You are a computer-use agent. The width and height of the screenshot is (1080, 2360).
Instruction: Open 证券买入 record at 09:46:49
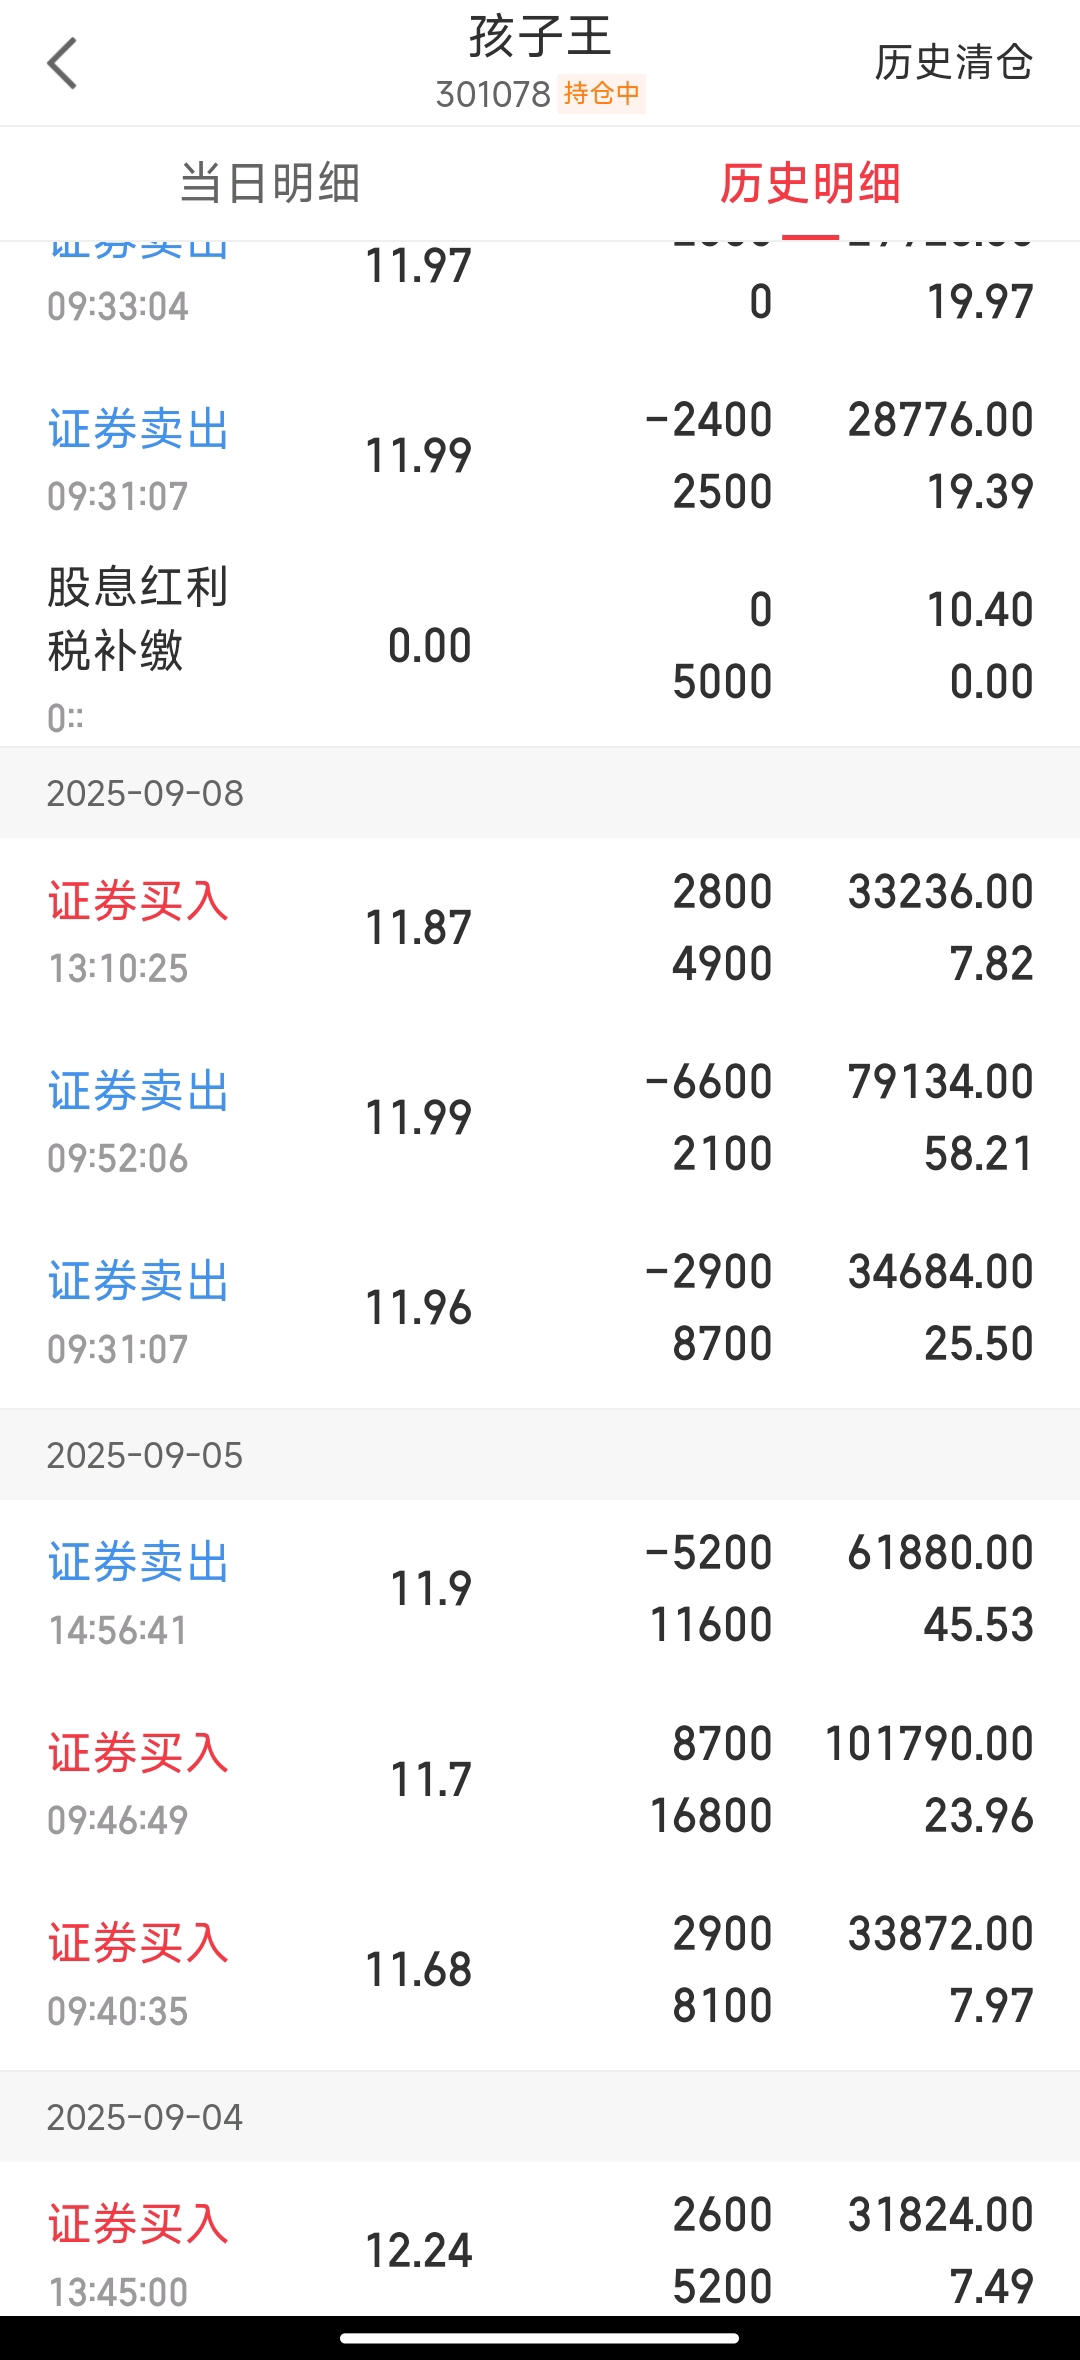pyautogui.click(x=540, y=1781)
